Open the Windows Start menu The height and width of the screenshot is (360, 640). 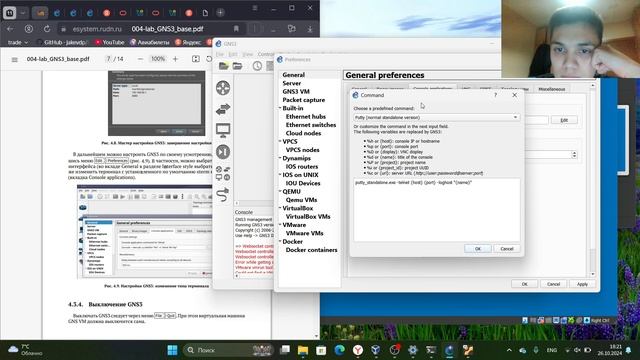[x=172, y=350]
